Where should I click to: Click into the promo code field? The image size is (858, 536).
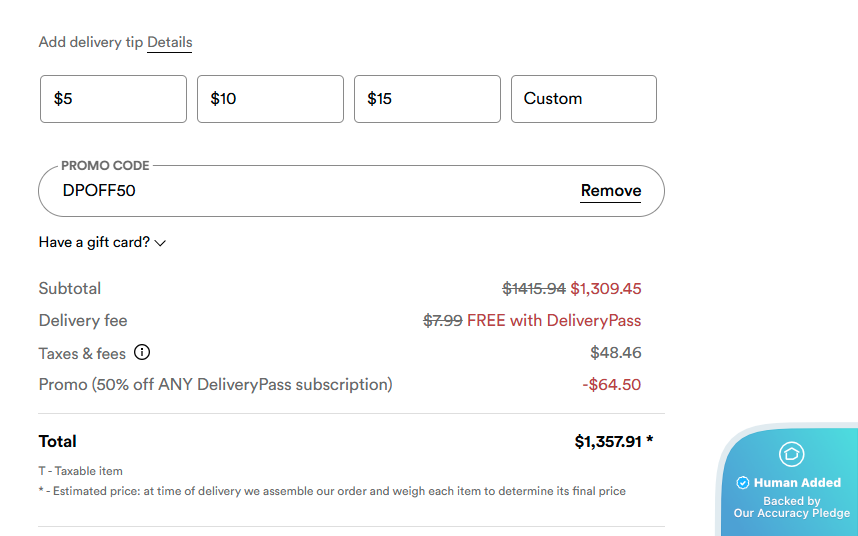pyautogui.click(x=300, y=190)
